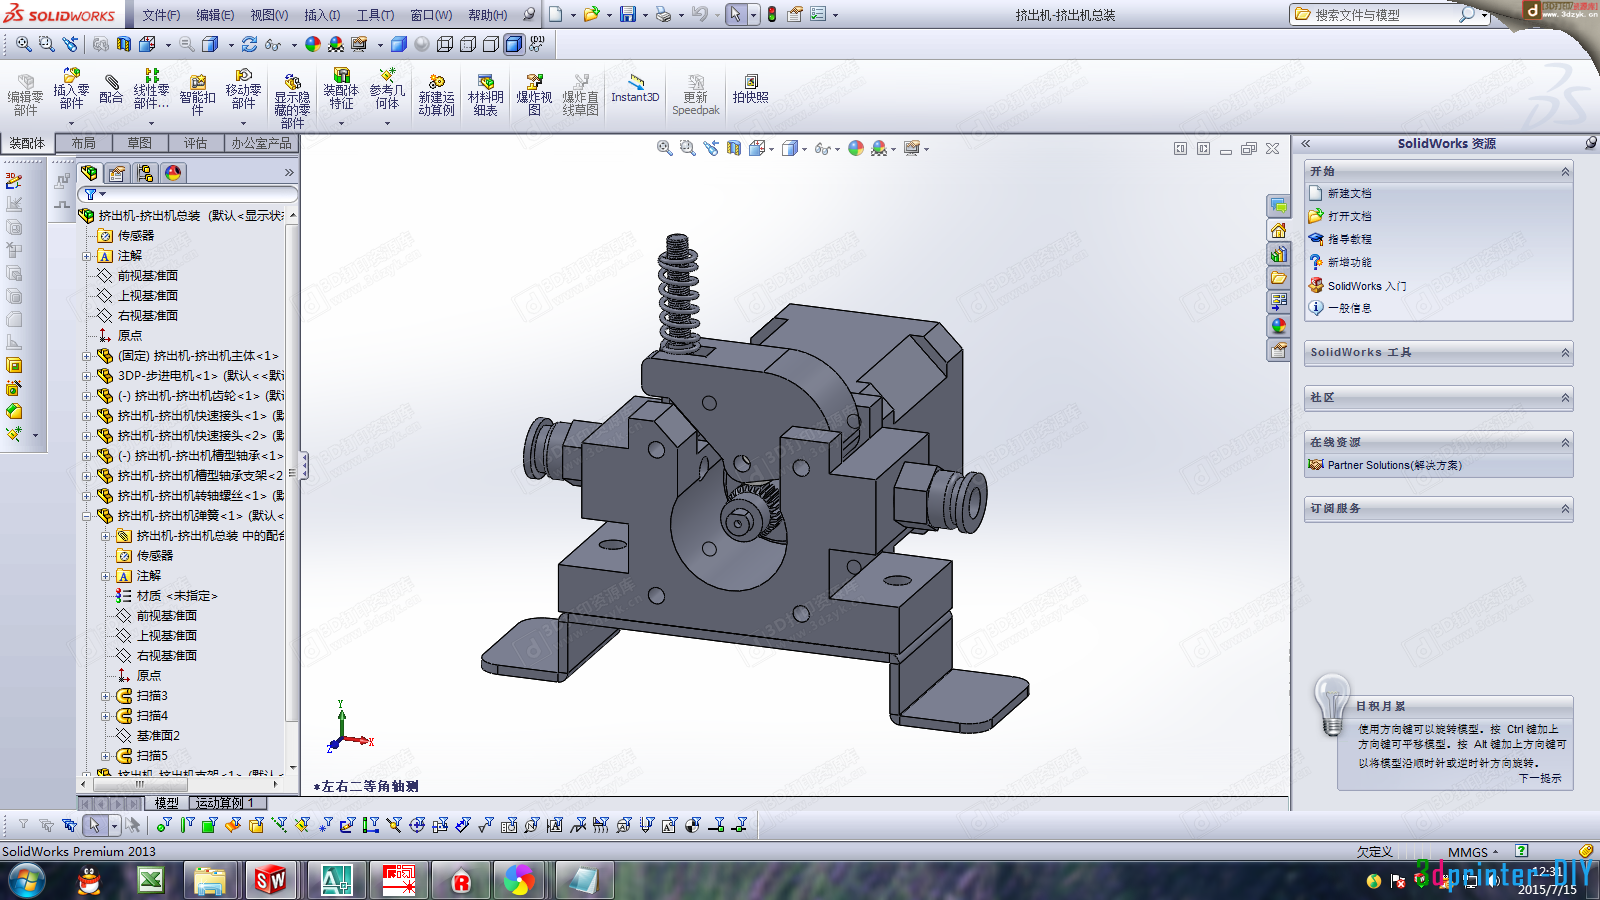The width and height of the screenshot is (1600, 900).
Task: Open Bill of Materials (材料明细表) tool
Action: 485,94
